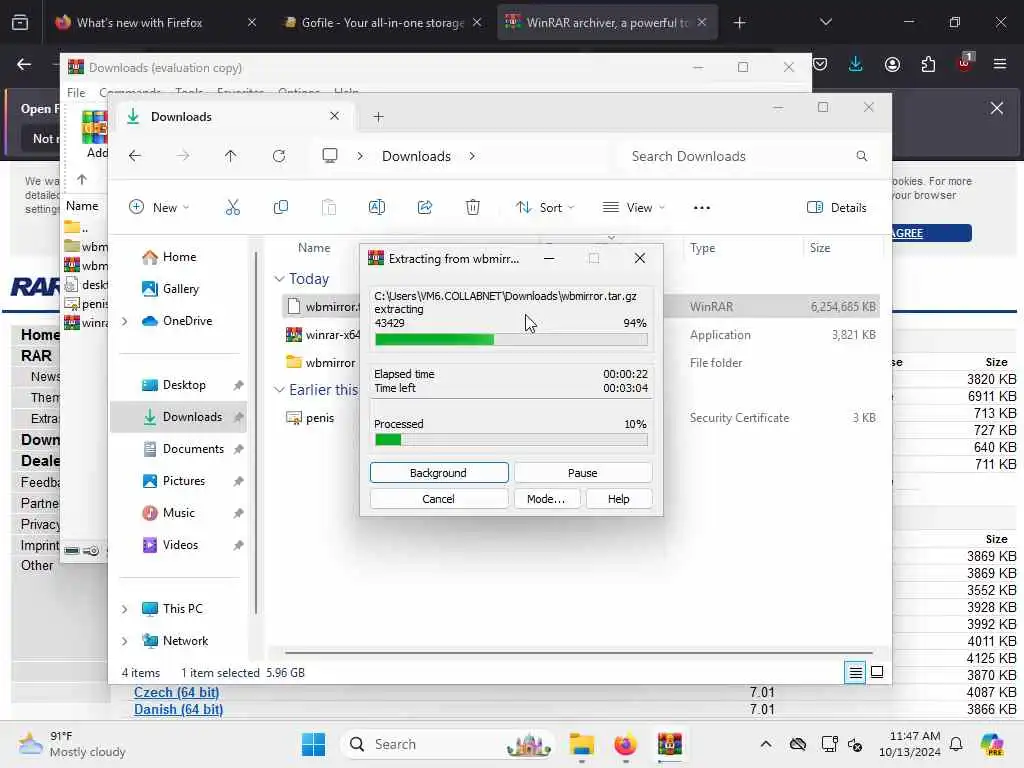Click the Firefox browser back arrow
This screenshot has height=768, width=1024.
pos(24,64)
